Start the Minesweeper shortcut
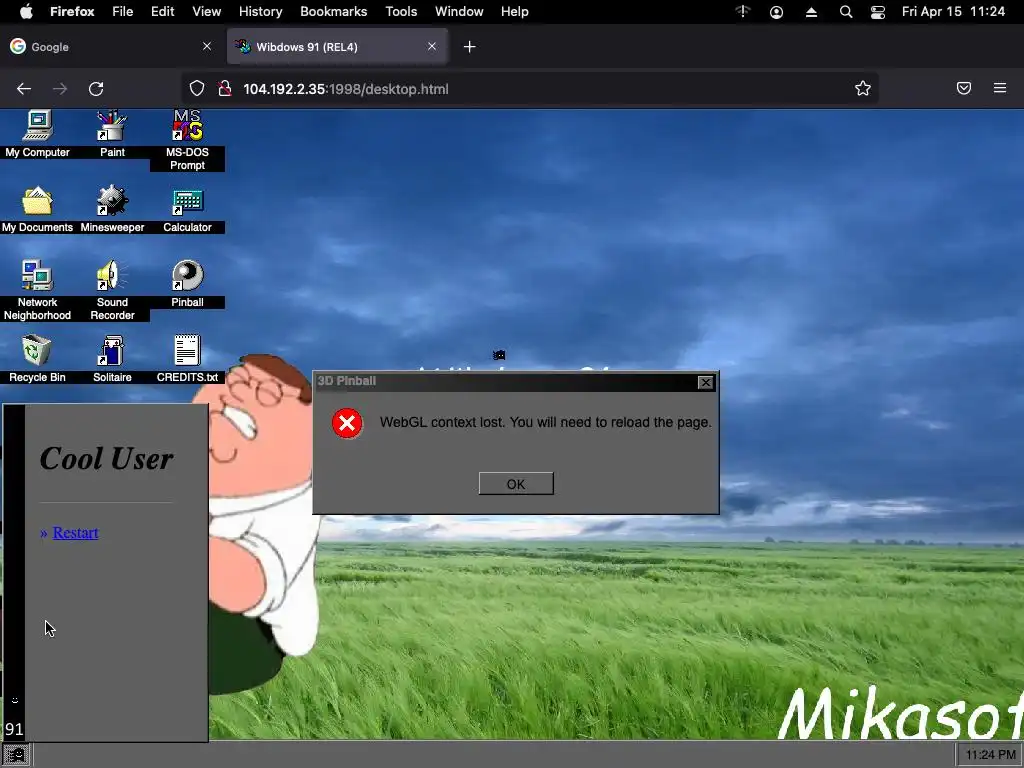This screenshot has width=1024, height=768. (x=112, y=209)
